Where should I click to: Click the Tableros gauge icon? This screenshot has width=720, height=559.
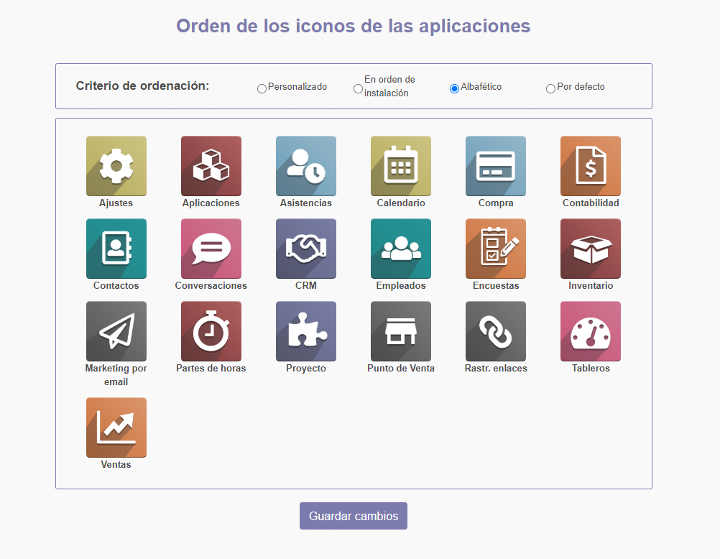(591, 331)
